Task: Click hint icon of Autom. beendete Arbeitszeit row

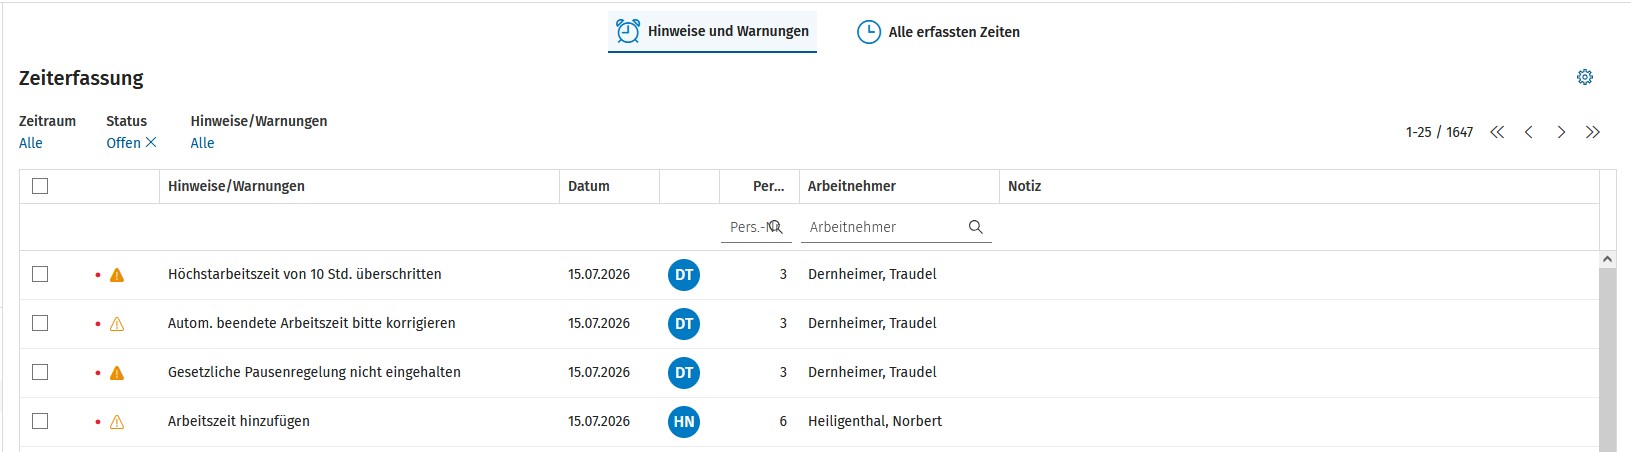Action: click(x=117, y=324)
